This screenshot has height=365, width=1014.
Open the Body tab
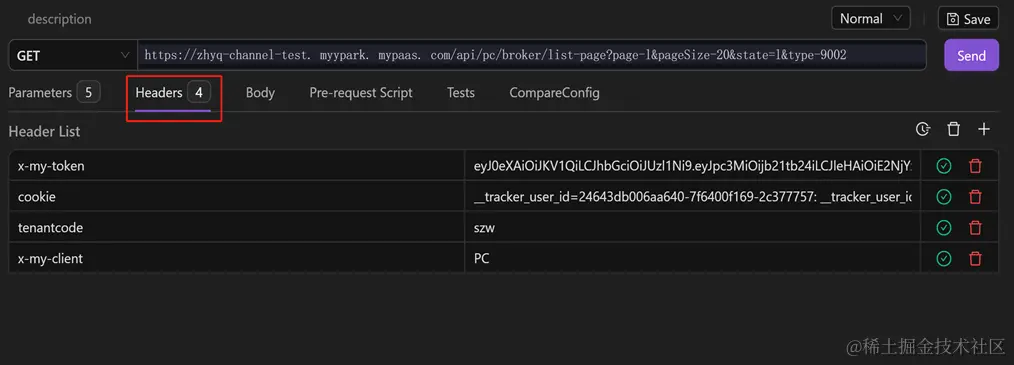click(x=260, y=93)
